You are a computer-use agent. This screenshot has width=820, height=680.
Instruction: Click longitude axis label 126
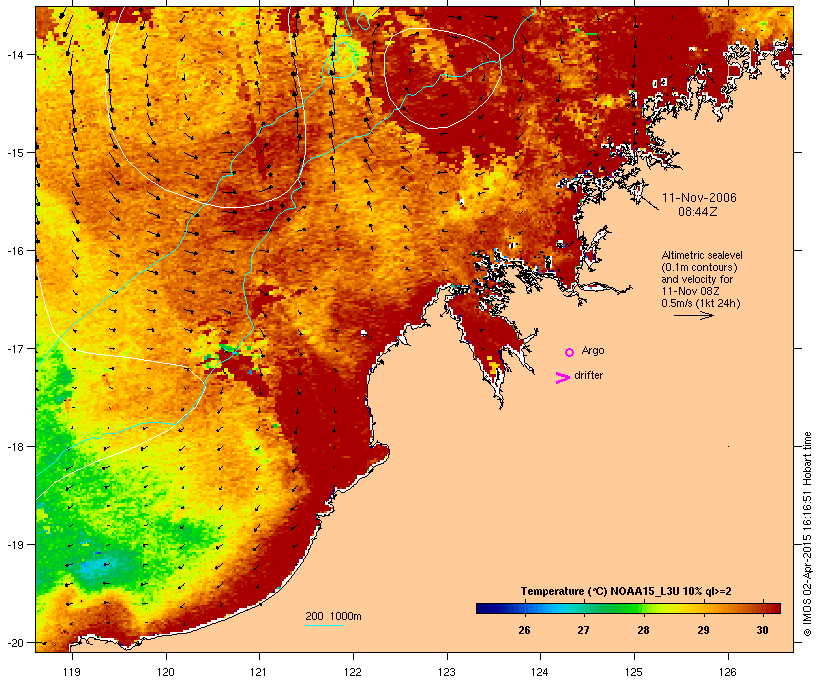coord(727,672)
